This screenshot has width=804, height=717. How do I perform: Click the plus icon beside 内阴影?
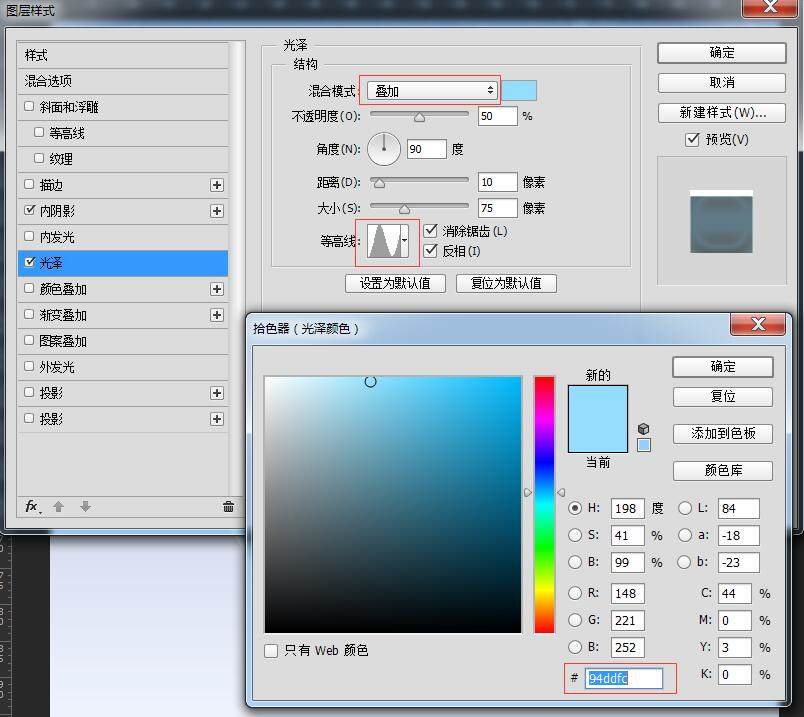[x=217, y=211]
